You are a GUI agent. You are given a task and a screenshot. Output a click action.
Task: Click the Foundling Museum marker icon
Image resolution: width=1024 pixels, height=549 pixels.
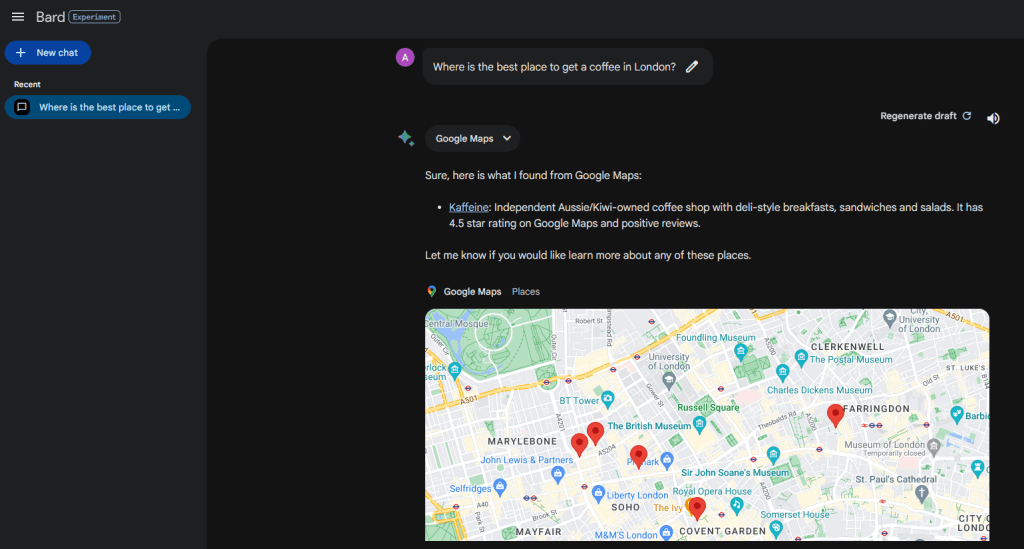pyautogui.click(x=740, y=352)
